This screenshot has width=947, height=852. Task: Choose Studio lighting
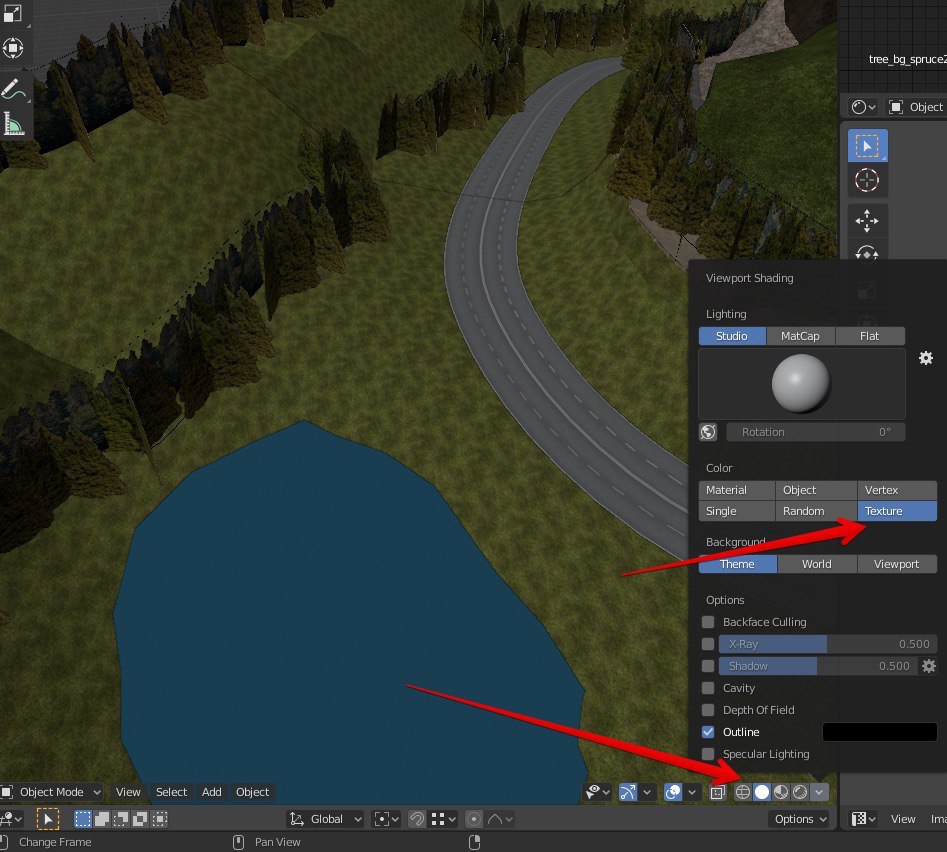[x=732, y=336]
